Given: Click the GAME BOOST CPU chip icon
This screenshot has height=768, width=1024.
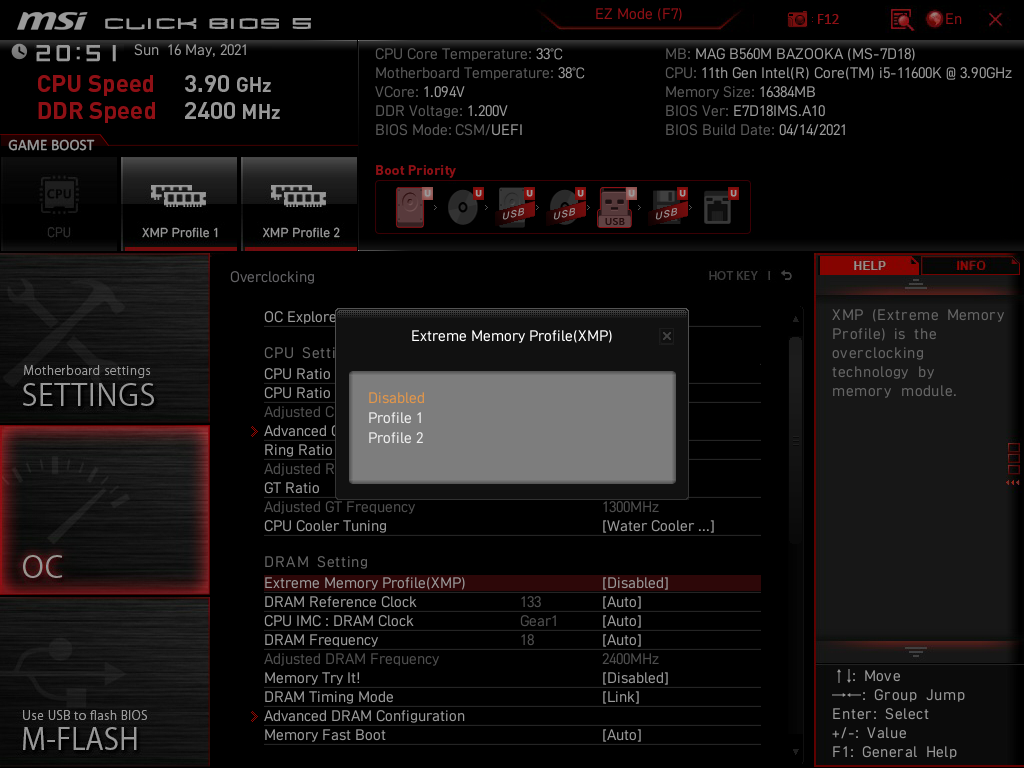Looking at the screenshot, I should pos(59,195).
